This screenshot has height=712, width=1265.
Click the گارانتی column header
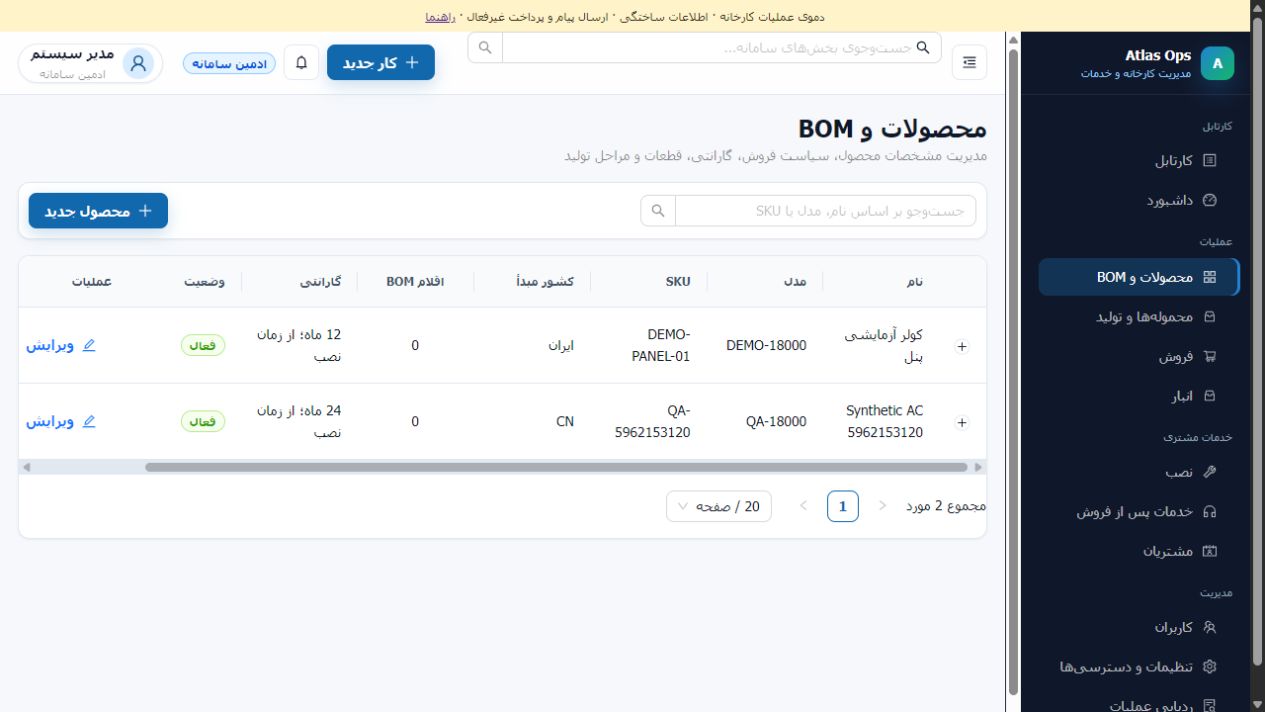tap(300, 282)
